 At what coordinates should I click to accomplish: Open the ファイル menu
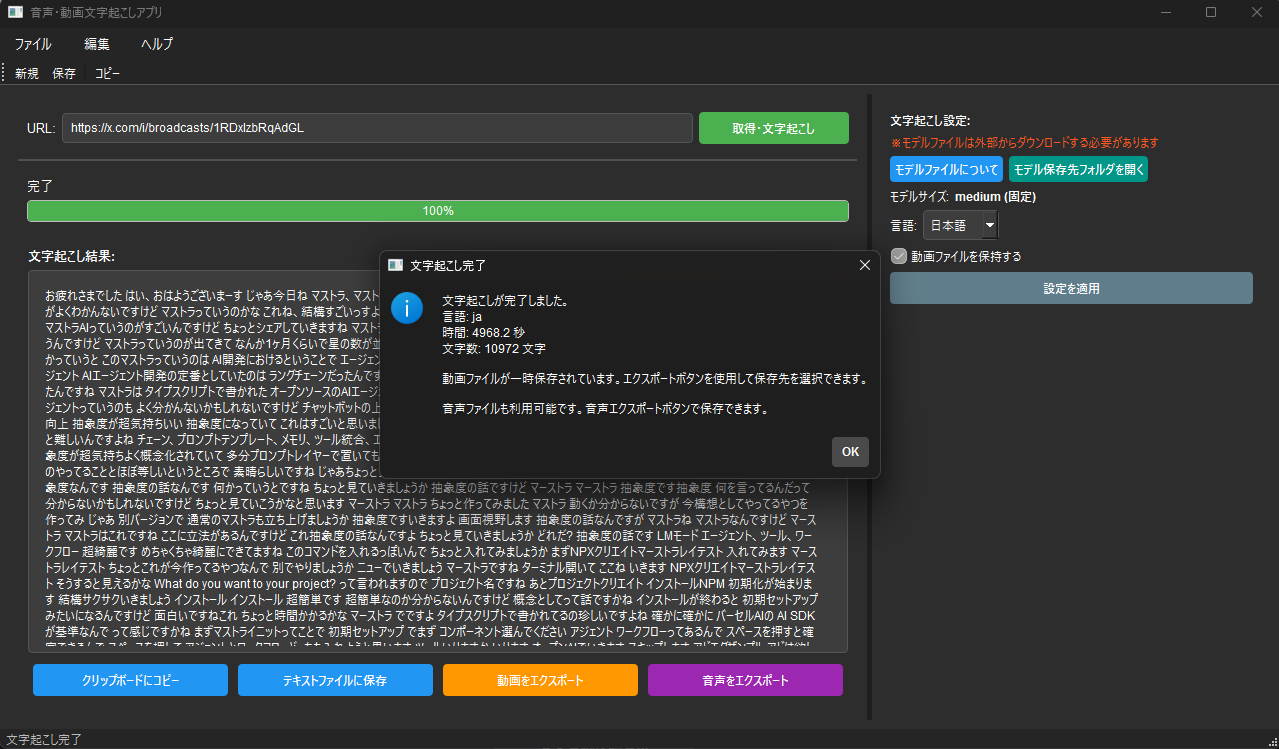click(x=33, y=44)
